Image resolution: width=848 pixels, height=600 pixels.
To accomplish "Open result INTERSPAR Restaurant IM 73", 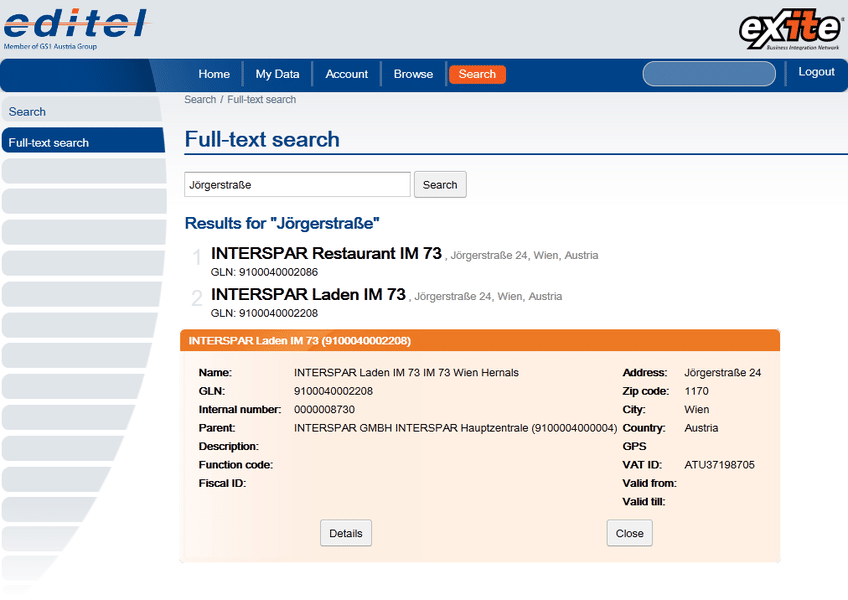I will (x=326, y=253).
